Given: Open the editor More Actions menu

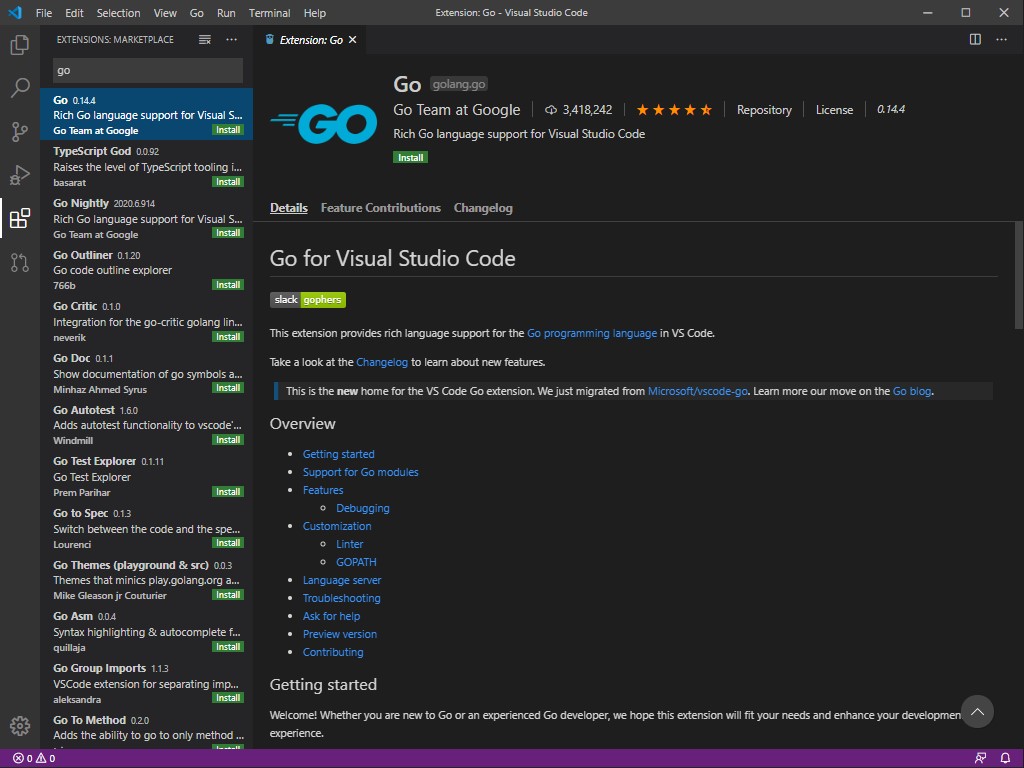Looking at the screenshot, I should click(1001, 39).
